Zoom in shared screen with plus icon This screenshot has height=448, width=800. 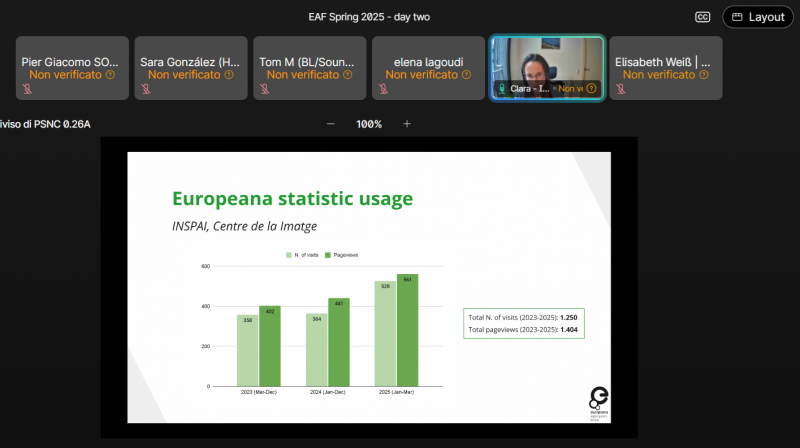[407, 124]
